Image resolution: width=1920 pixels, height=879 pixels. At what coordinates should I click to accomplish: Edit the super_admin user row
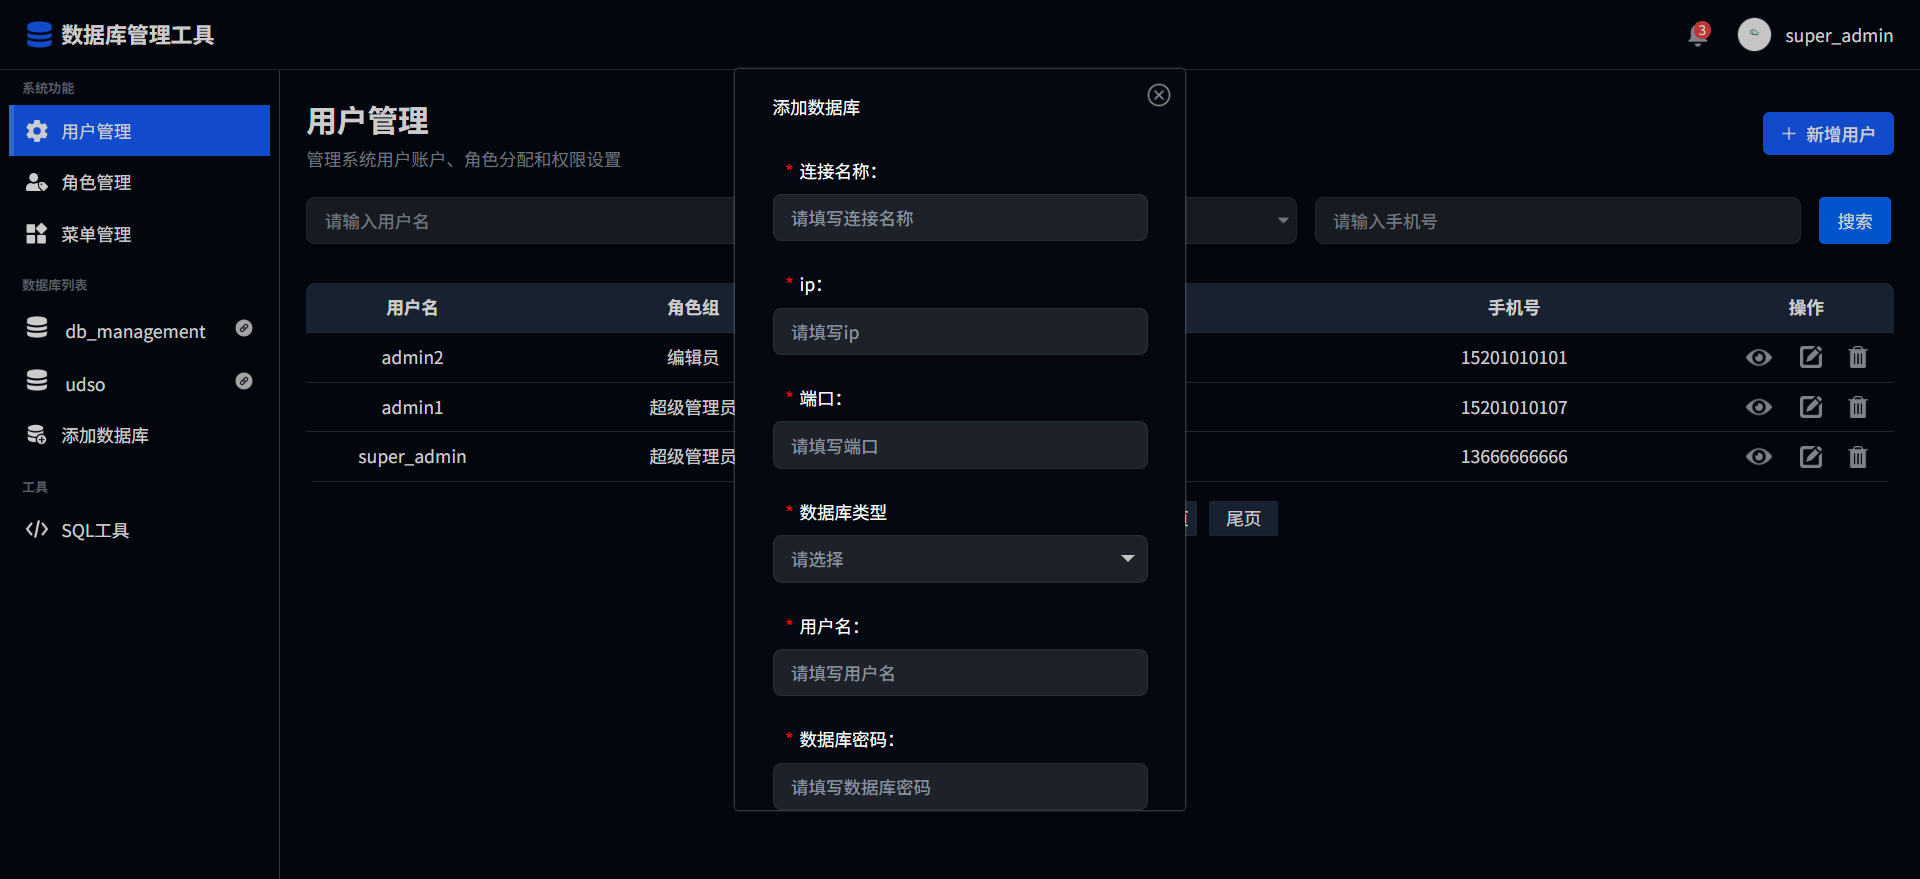coord(1810,457)
